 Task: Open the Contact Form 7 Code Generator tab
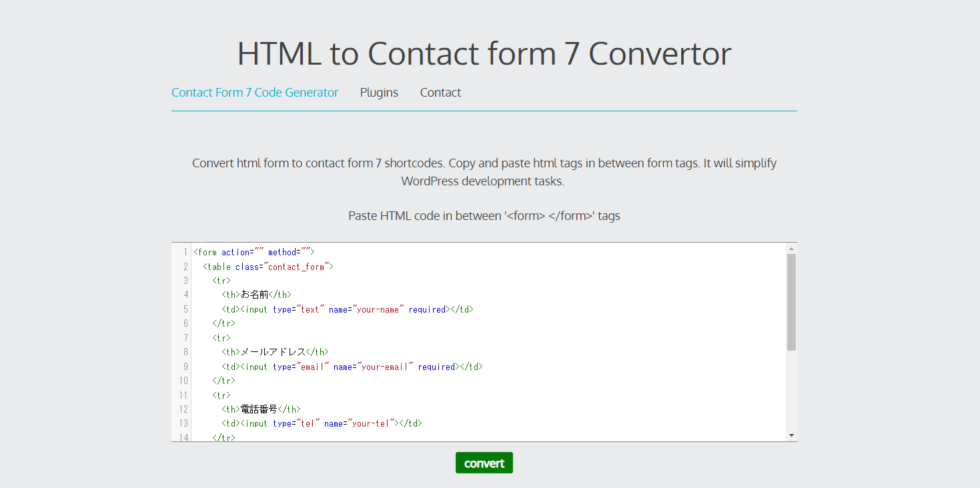254,92
